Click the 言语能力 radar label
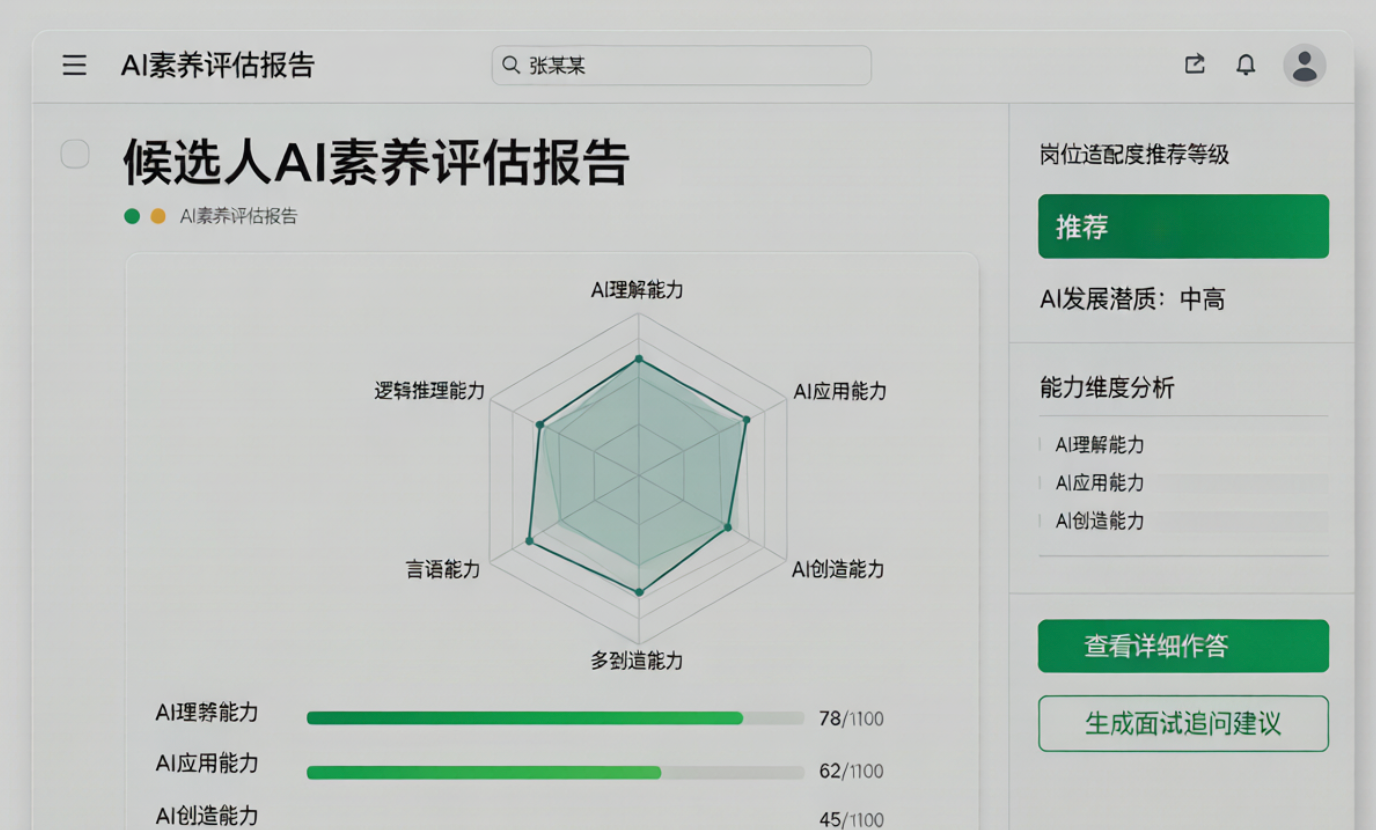This screenshot has width=1376, height=830. tap(442, 569)
